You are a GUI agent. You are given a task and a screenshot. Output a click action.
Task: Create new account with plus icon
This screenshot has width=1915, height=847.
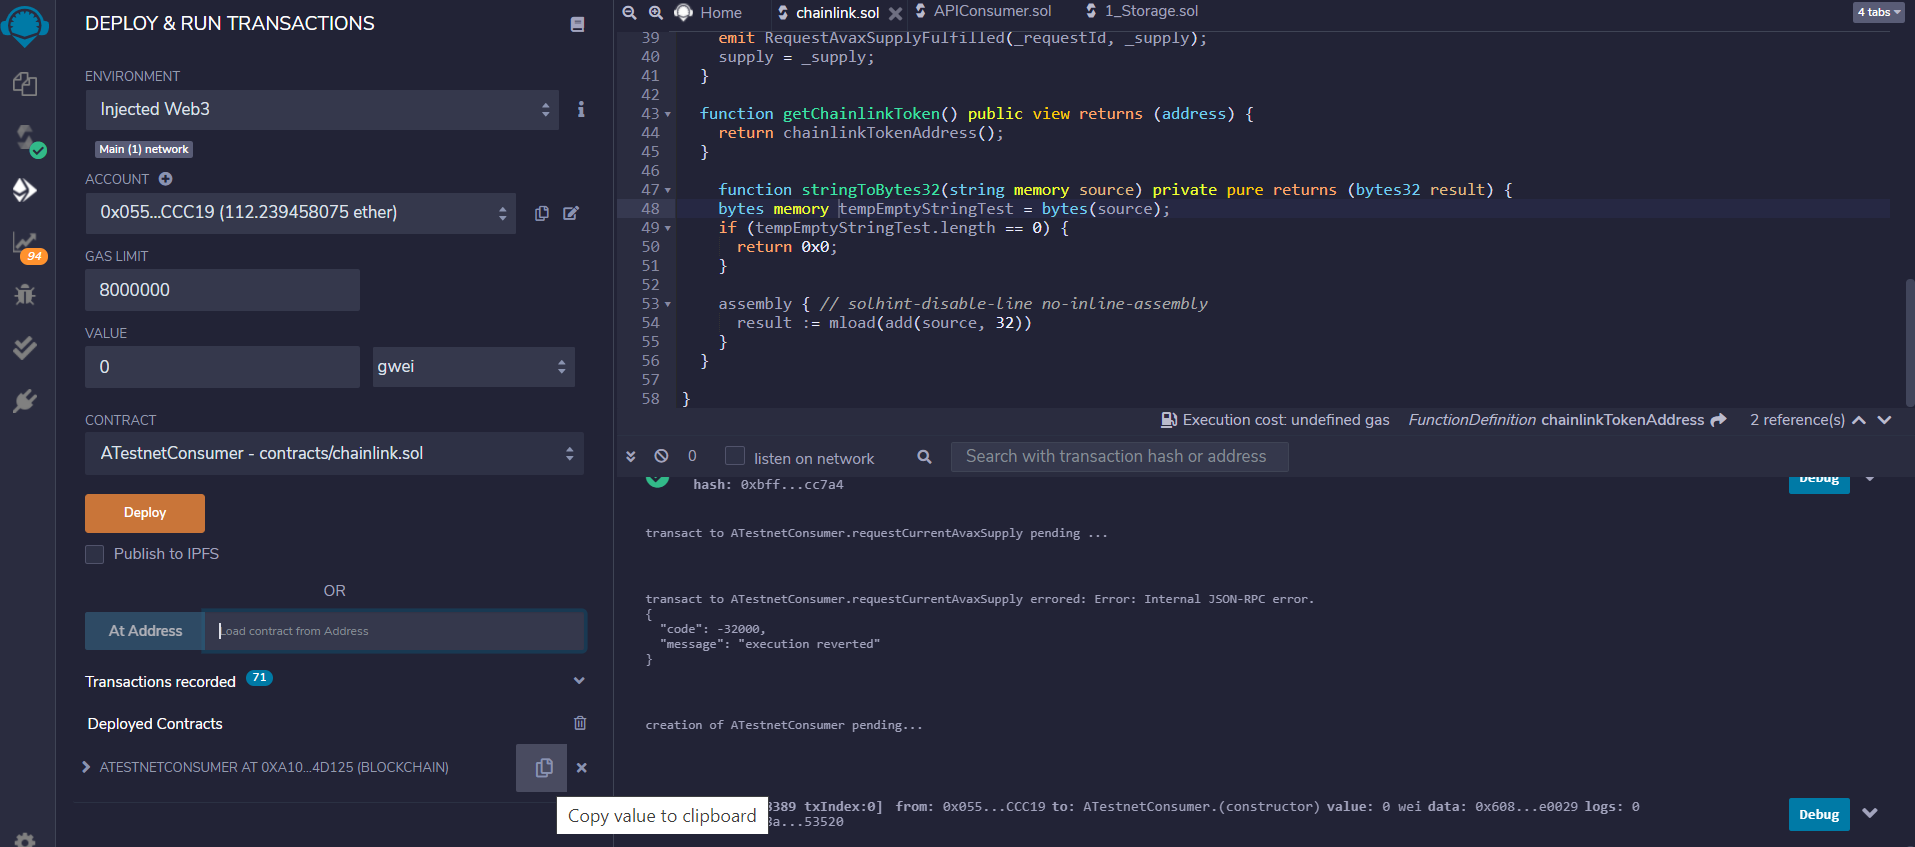165,179
